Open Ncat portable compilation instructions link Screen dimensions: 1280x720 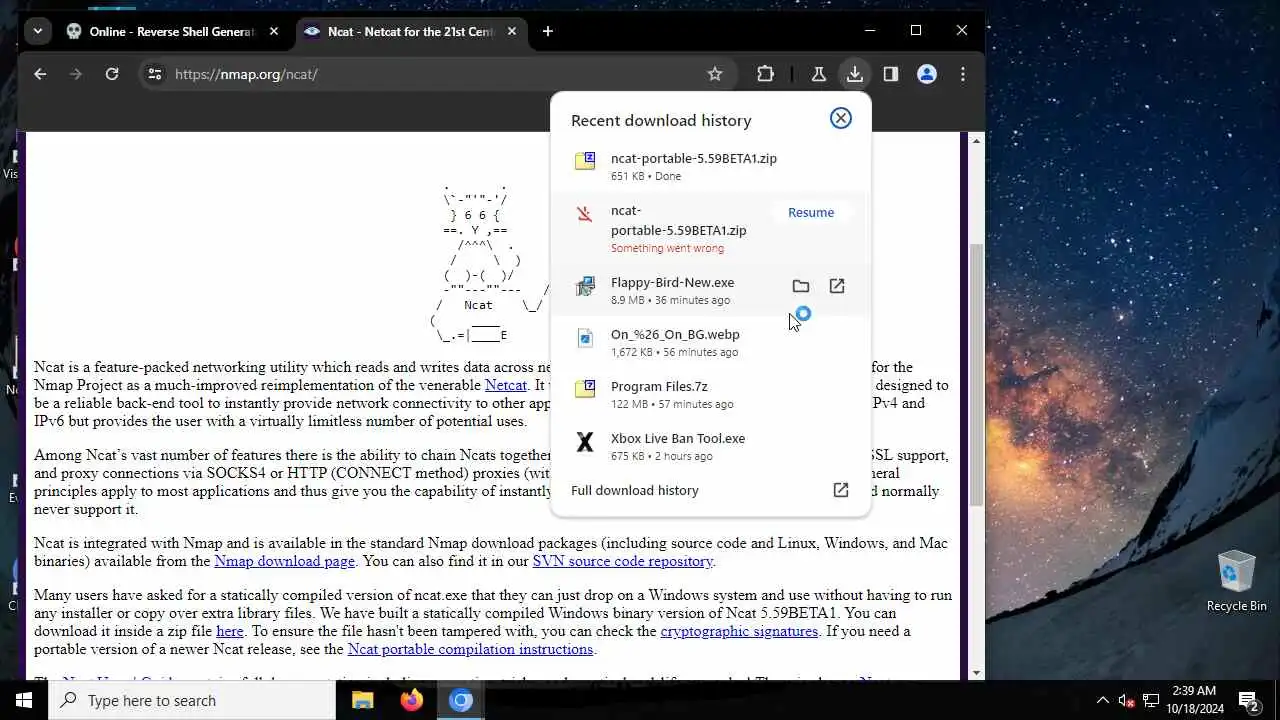point(470,649)
